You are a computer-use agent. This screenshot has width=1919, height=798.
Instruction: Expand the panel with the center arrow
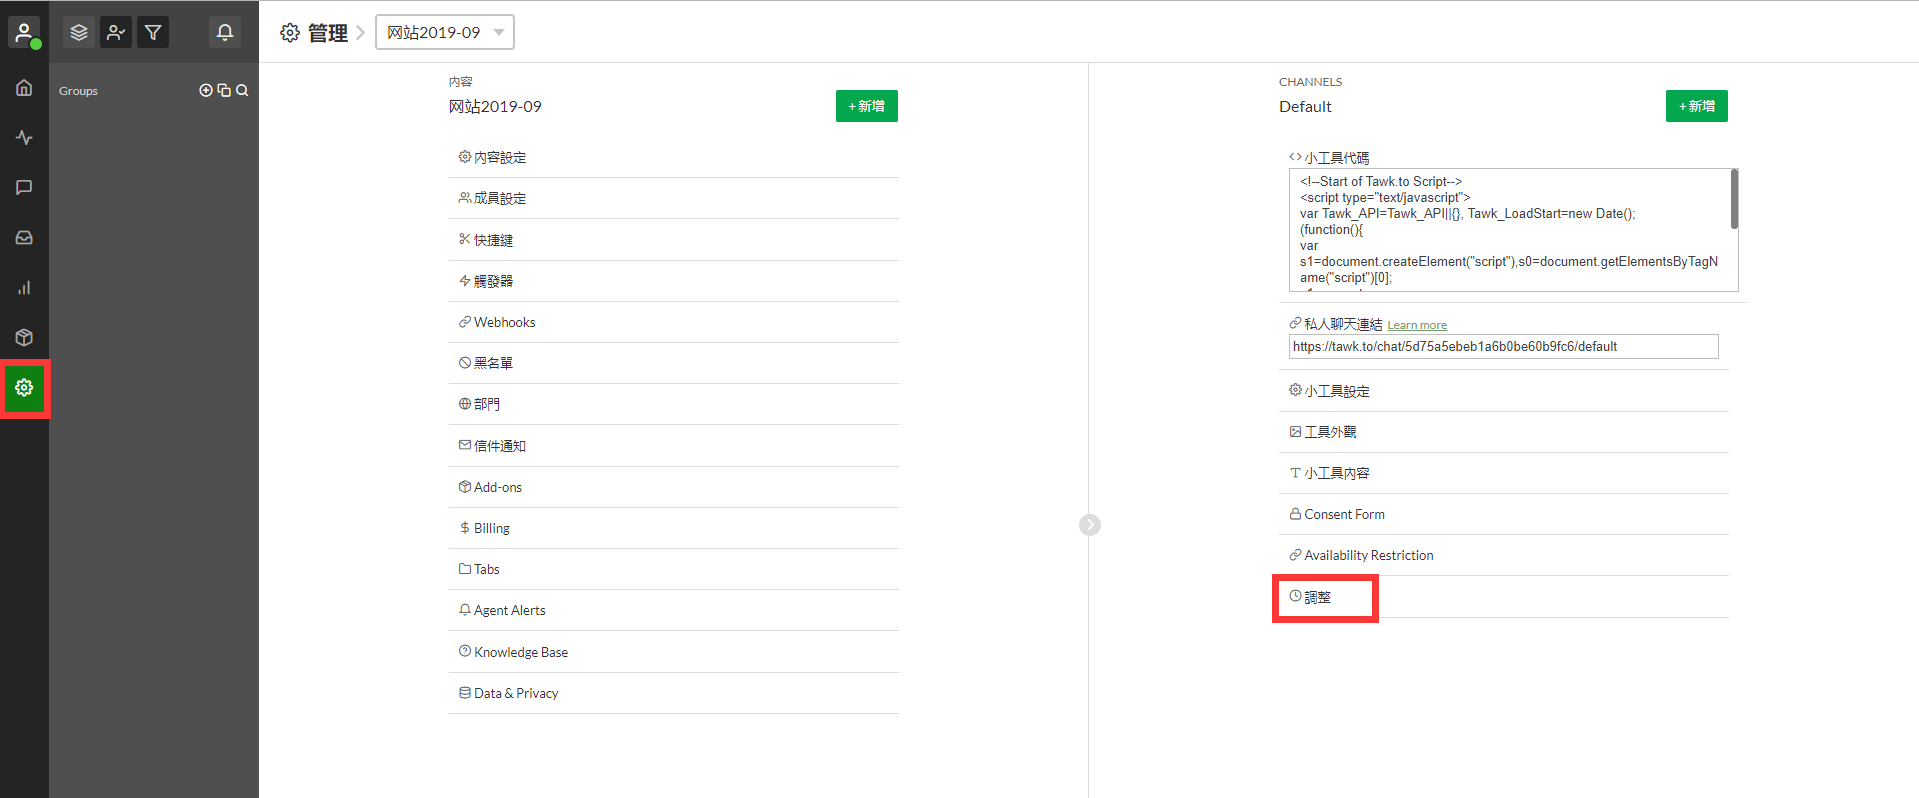[1090, 525]
